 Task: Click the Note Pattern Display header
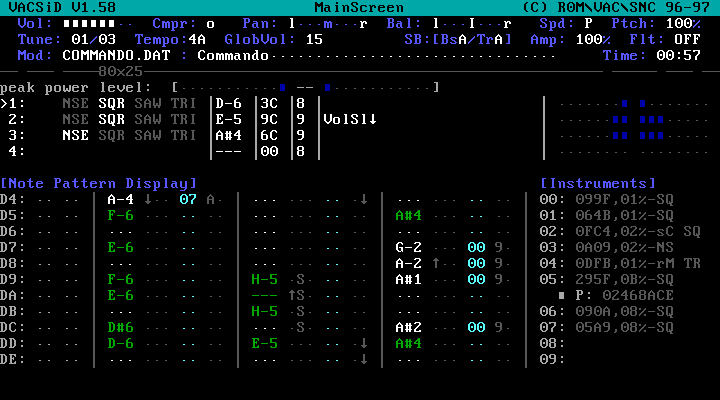point(98,184)
